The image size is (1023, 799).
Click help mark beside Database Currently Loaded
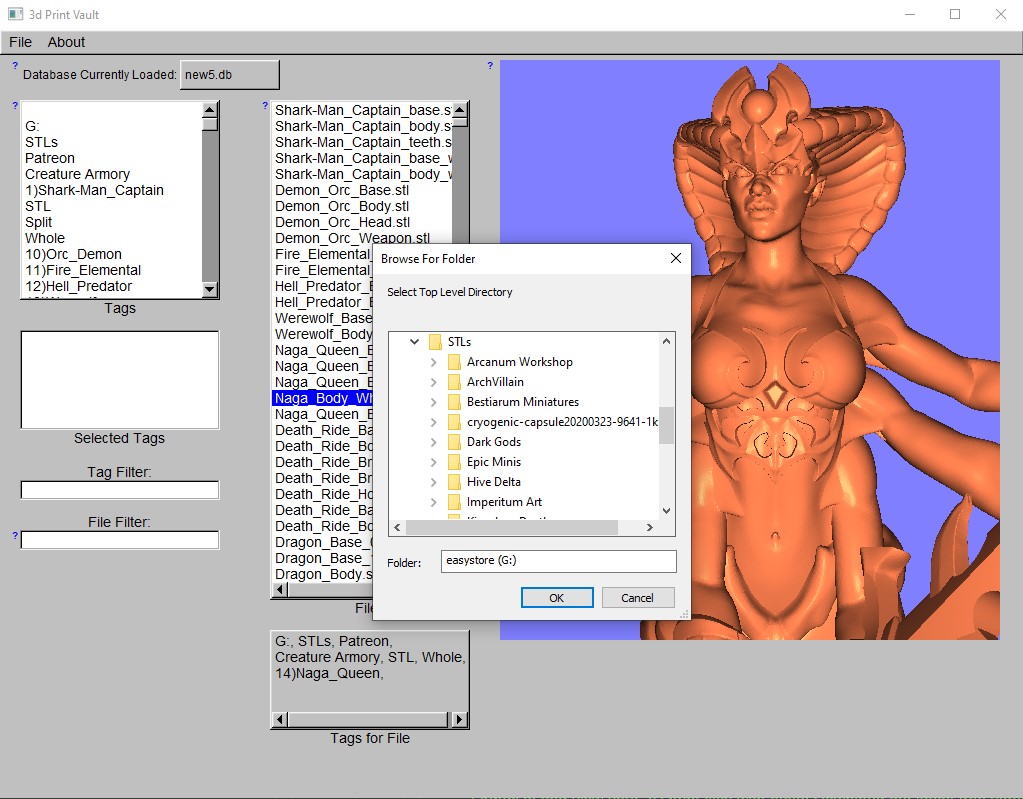click(x=15, y=66)
